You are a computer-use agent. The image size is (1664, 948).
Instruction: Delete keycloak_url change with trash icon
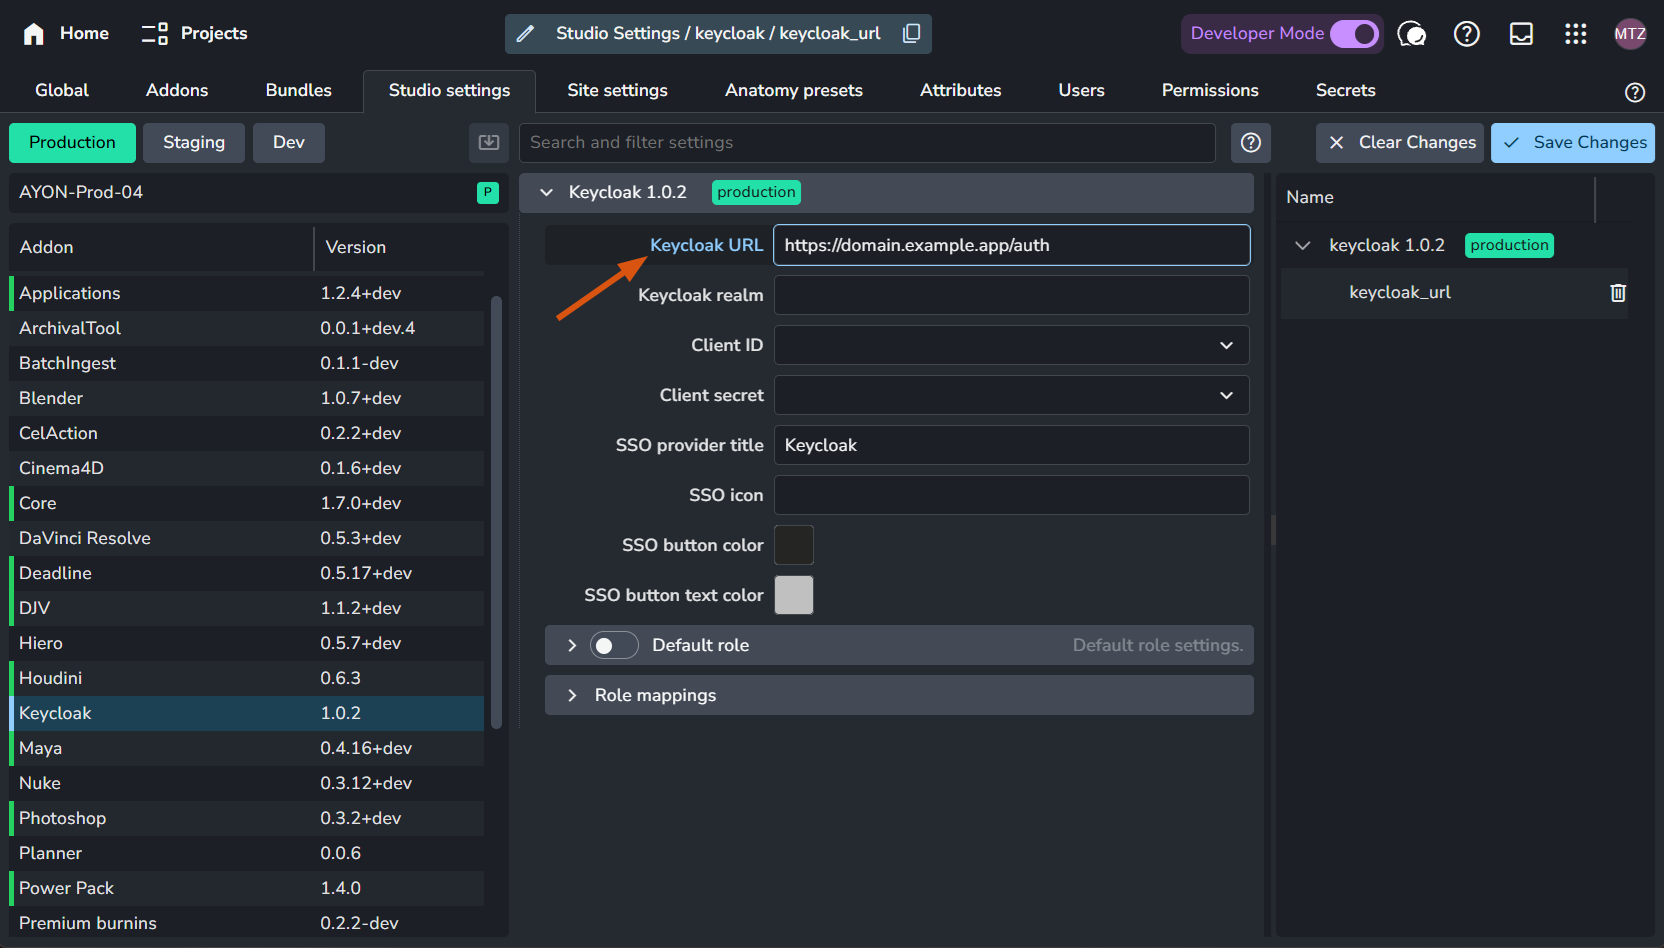click(1618, 293)
